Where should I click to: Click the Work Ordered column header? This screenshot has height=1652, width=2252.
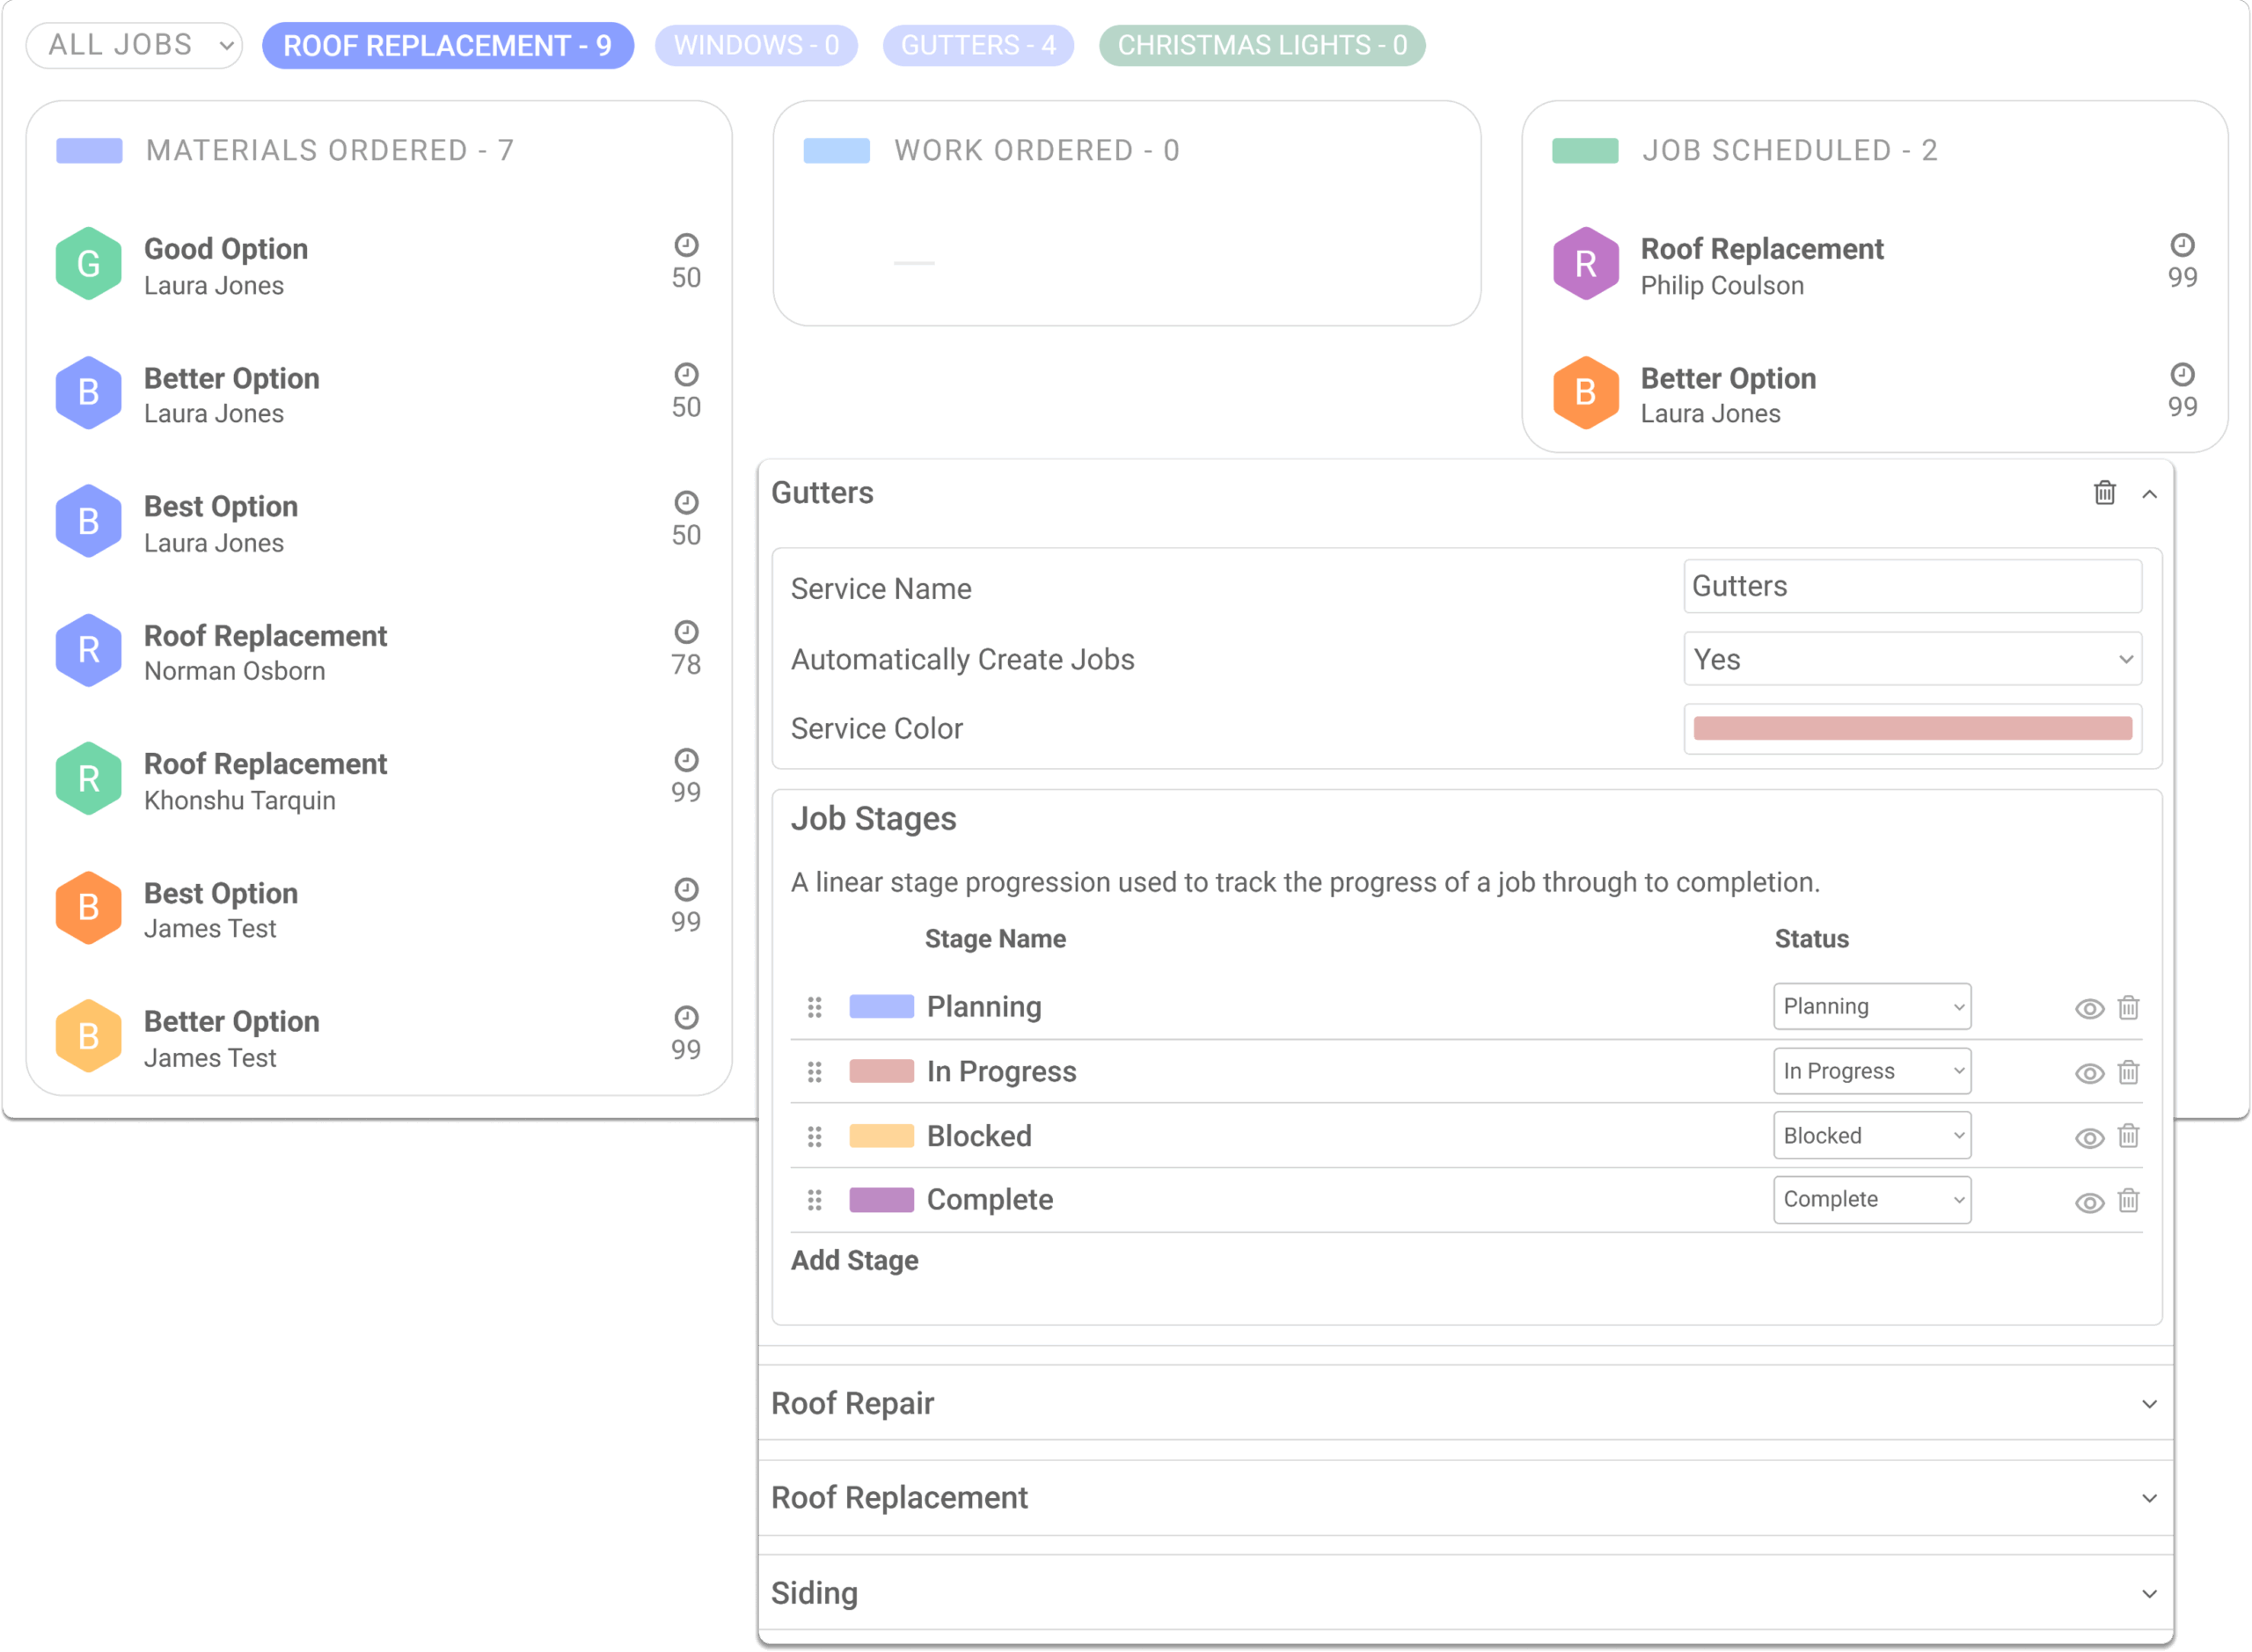(x=1038, y=151)
